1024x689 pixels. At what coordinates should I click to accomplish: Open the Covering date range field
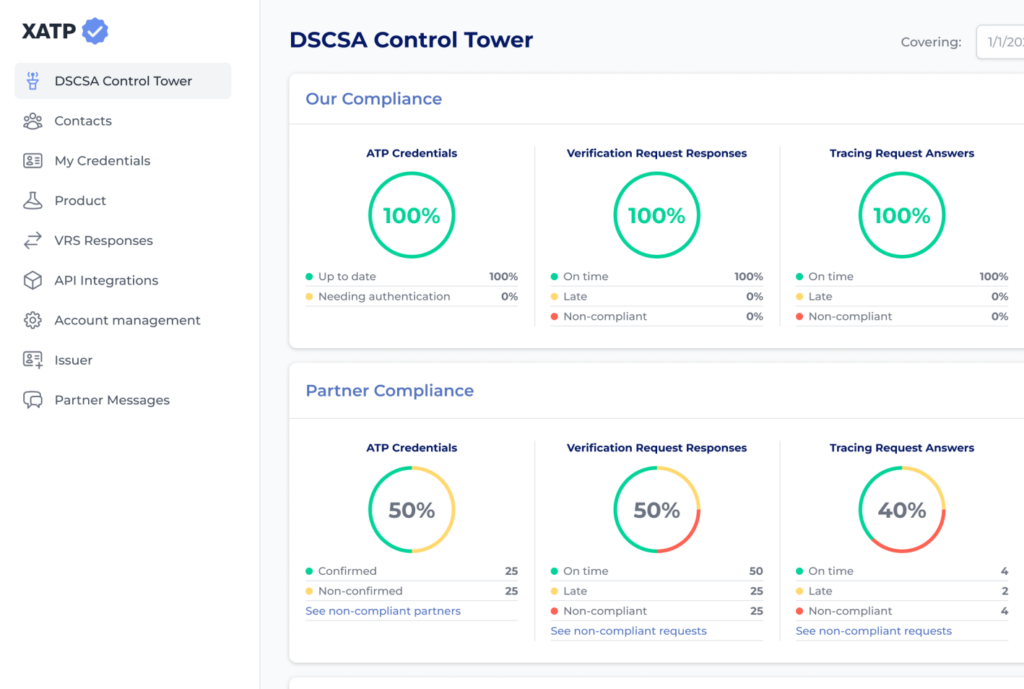pos(1000,42)
